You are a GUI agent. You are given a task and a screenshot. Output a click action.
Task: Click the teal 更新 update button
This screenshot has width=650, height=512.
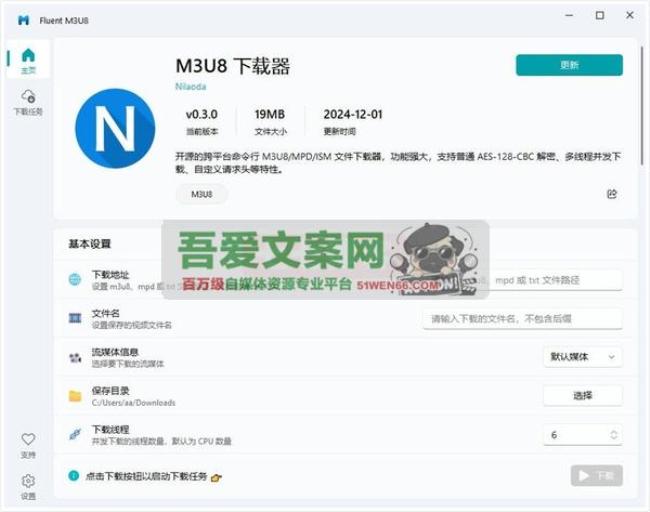tap(569, 65)
